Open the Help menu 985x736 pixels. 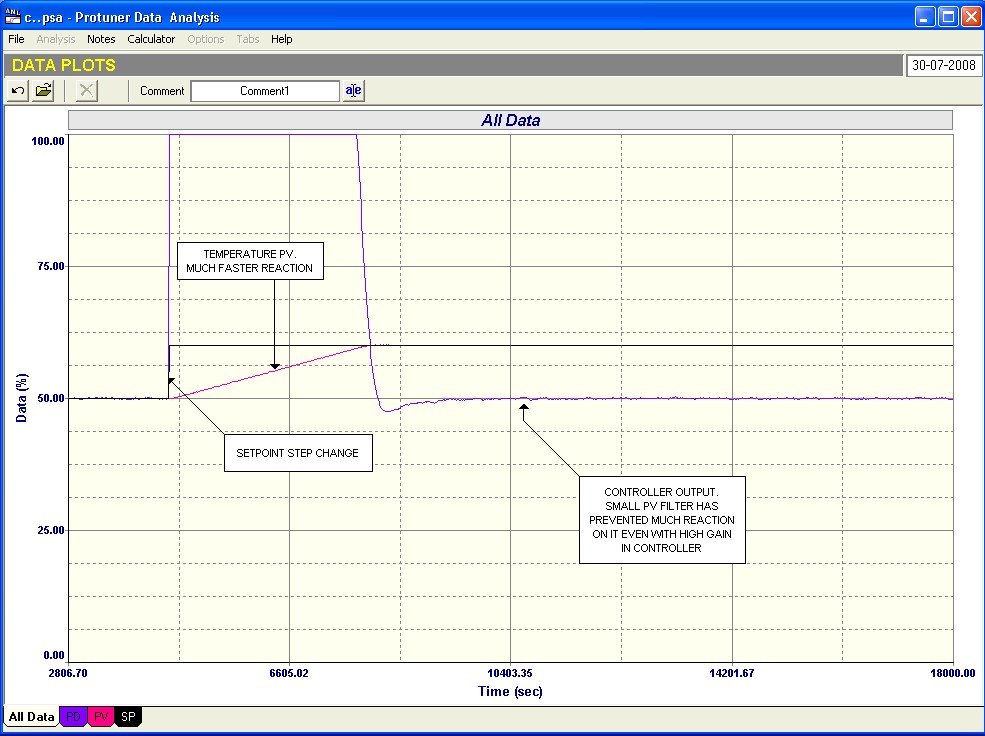282,39
